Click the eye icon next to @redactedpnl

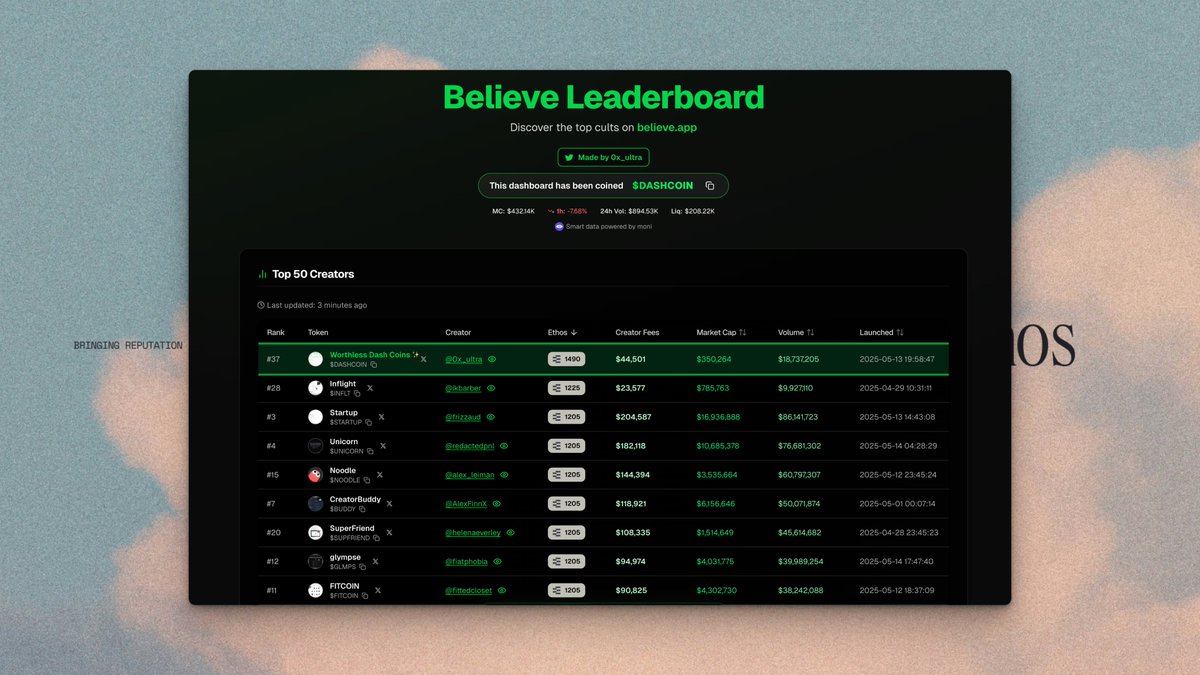(504, 446)
